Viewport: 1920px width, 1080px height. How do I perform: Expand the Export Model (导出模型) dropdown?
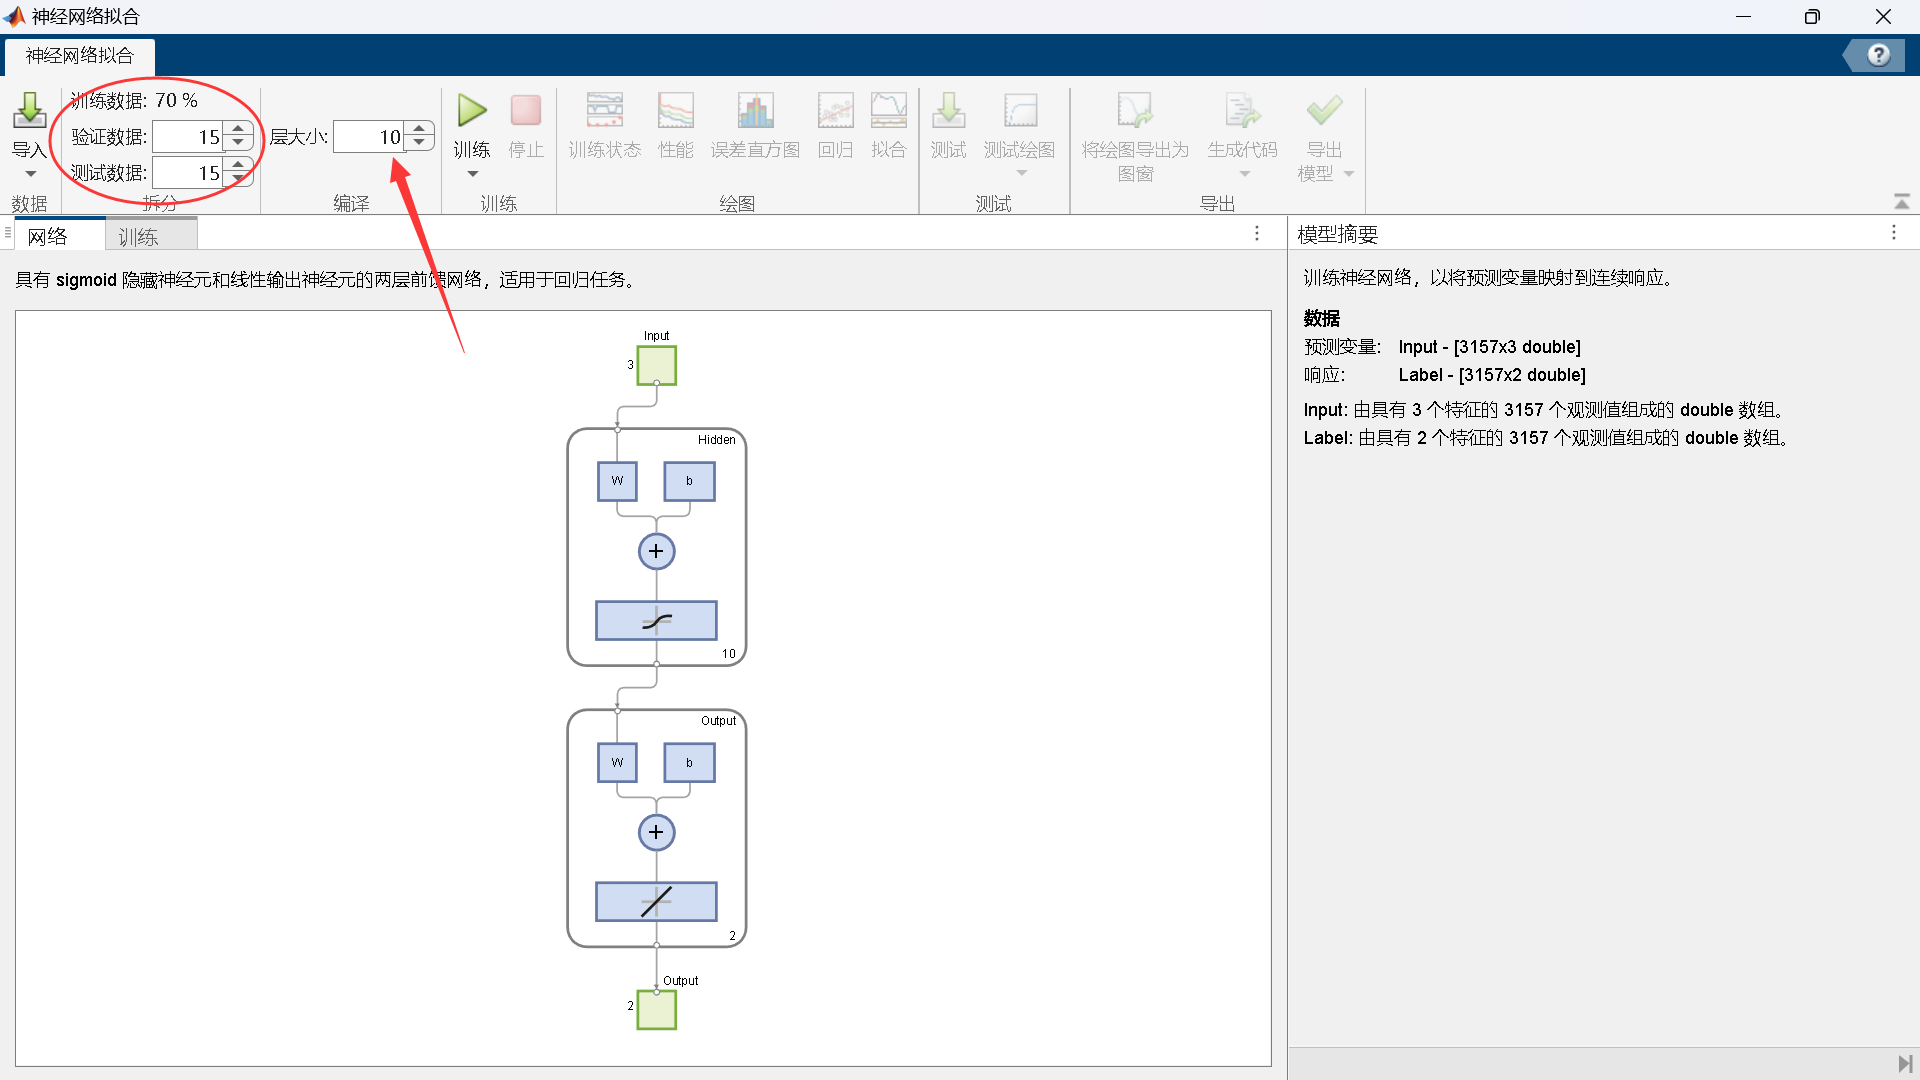pos(1348,174)
